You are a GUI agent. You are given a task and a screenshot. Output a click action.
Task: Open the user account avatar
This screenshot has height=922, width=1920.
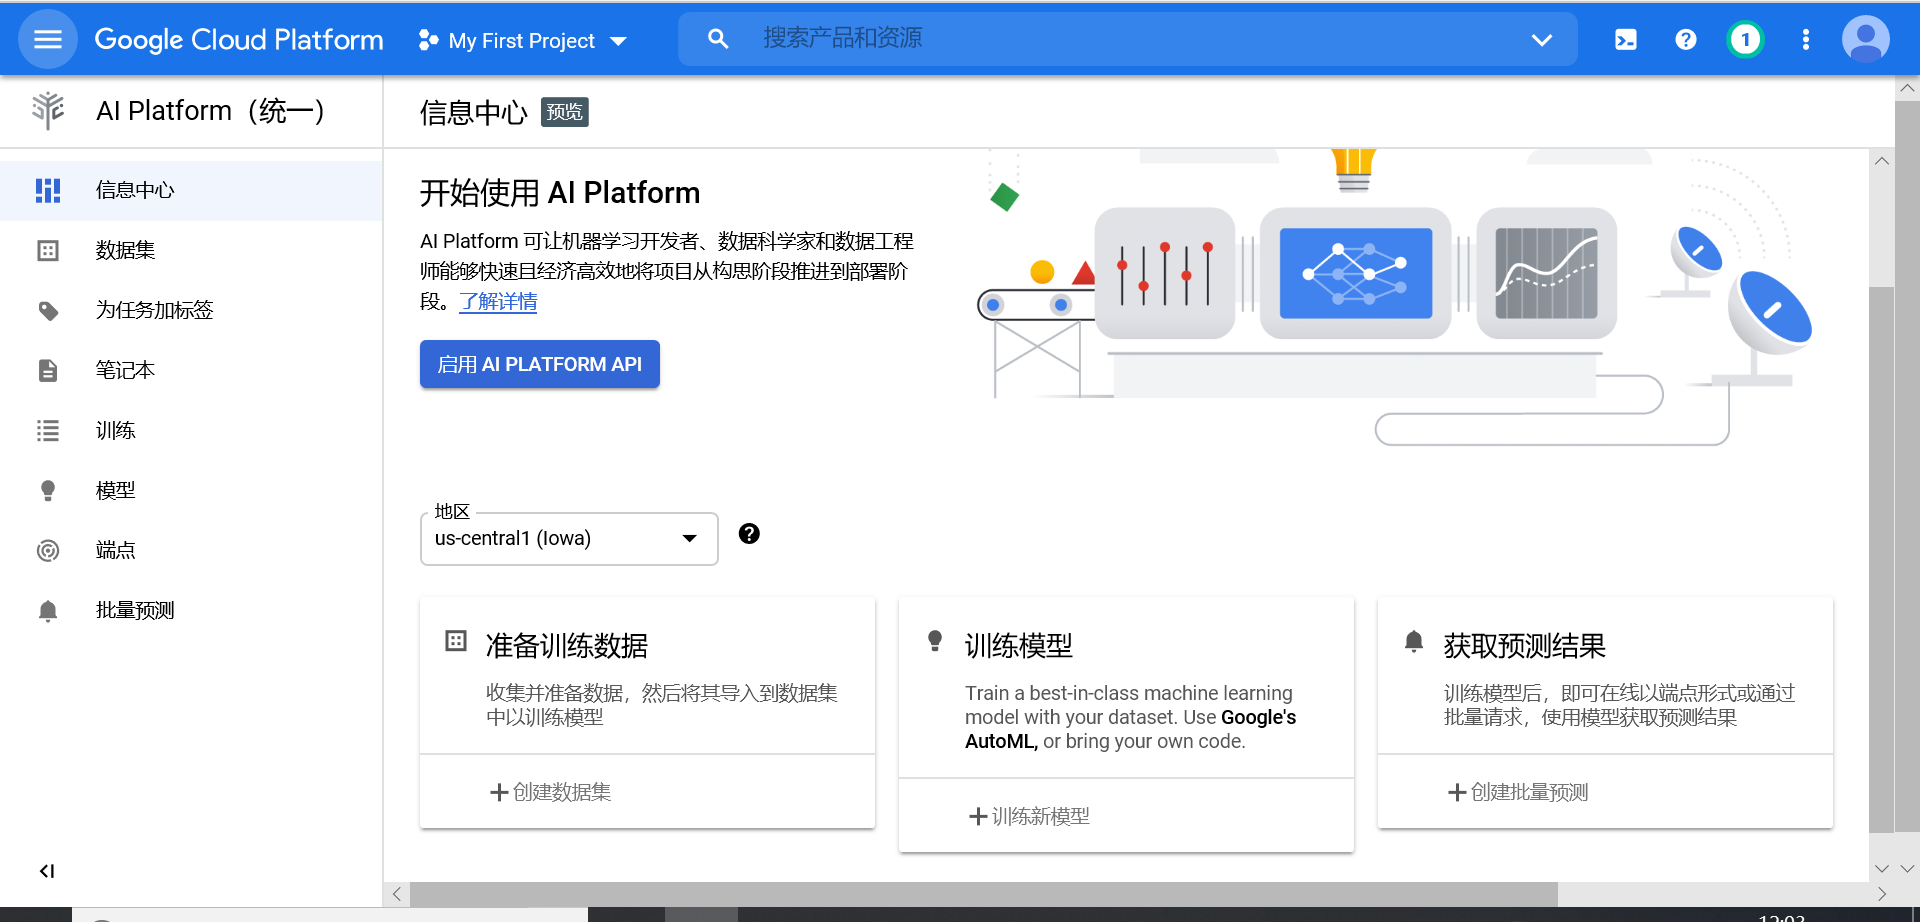(1866, 40)
